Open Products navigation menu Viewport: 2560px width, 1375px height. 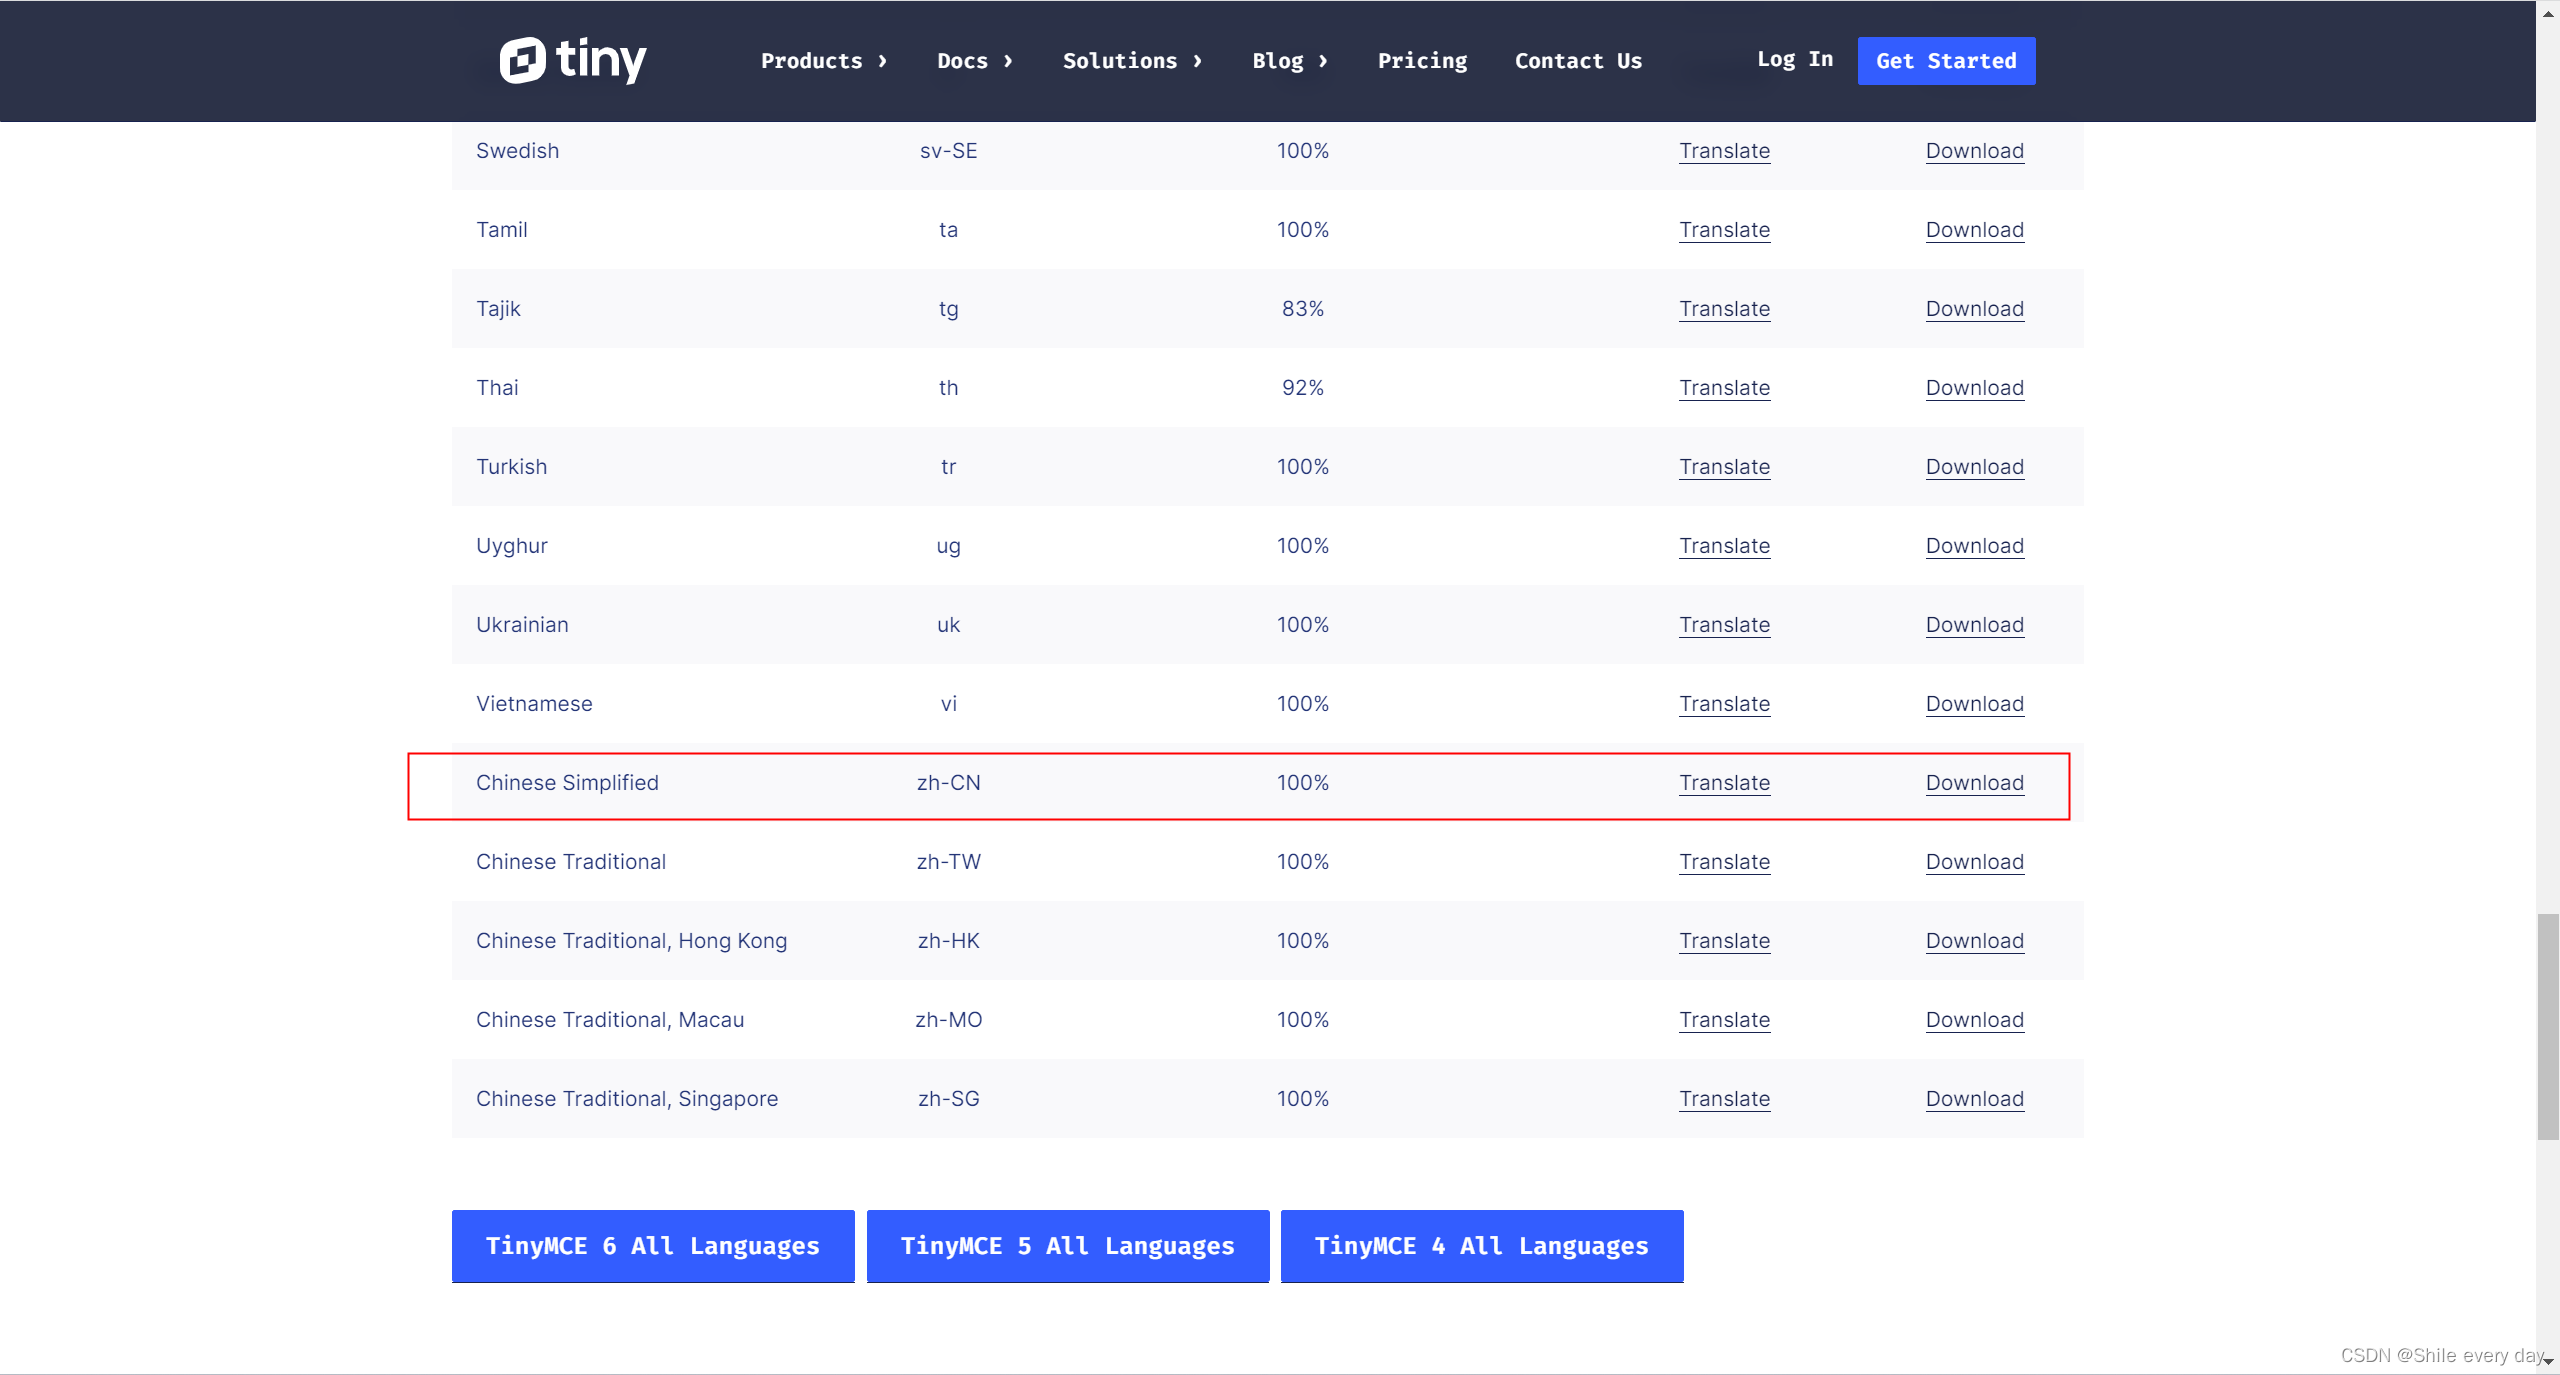(825, 61)
